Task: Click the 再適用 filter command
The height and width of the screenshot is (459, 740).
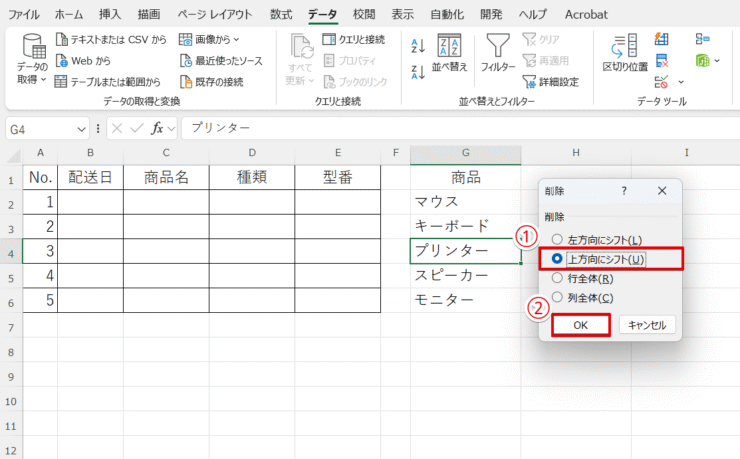Action: [x=546, y=60]
